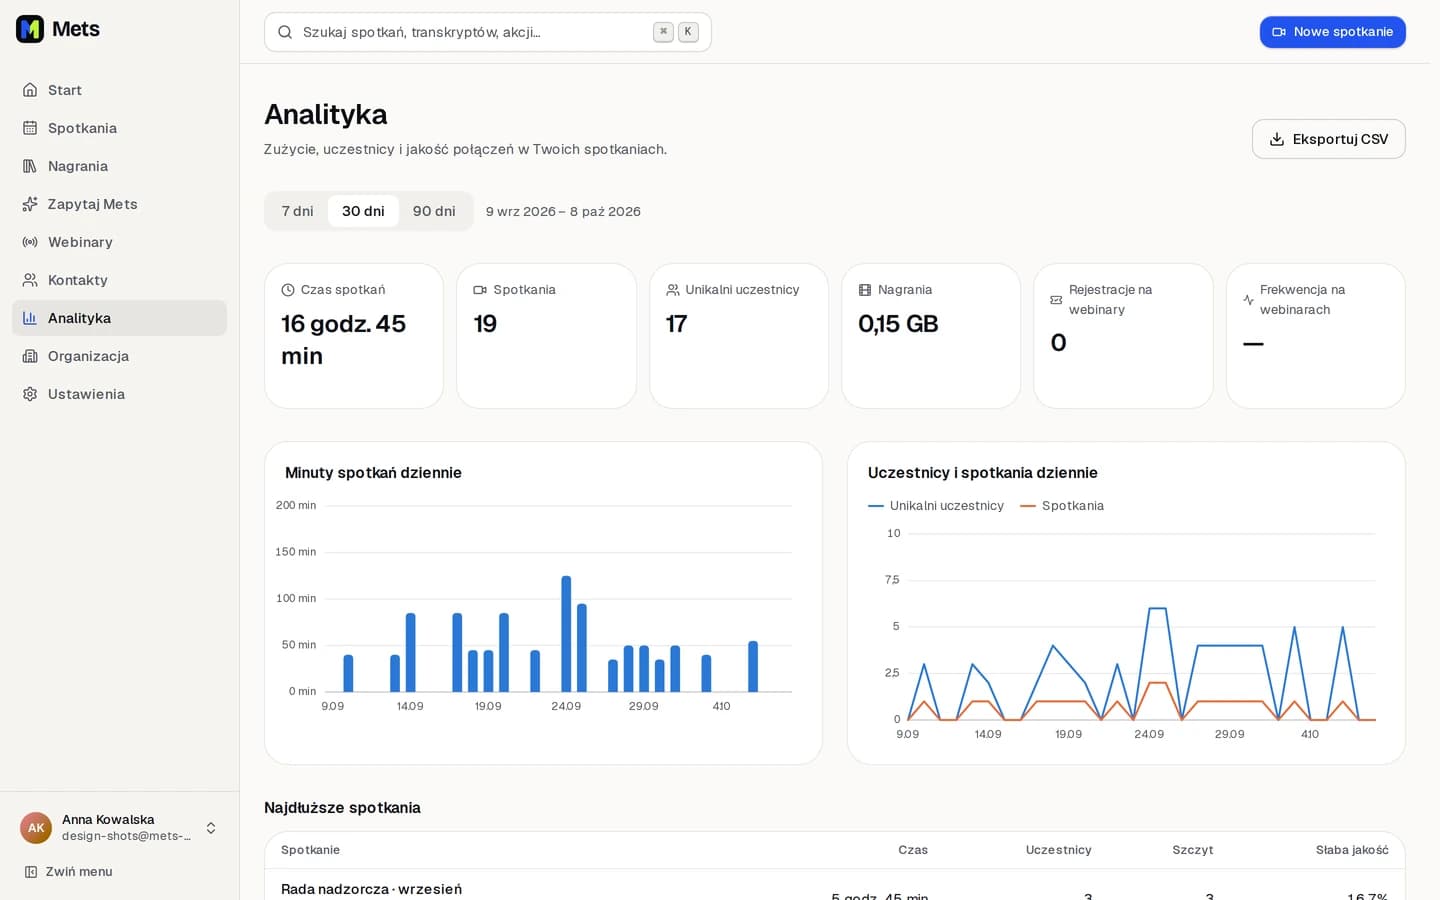The height and width of the screenshot is (900, 1440).
Task: Open the Organizacja building icon
Action: point(30,356)
